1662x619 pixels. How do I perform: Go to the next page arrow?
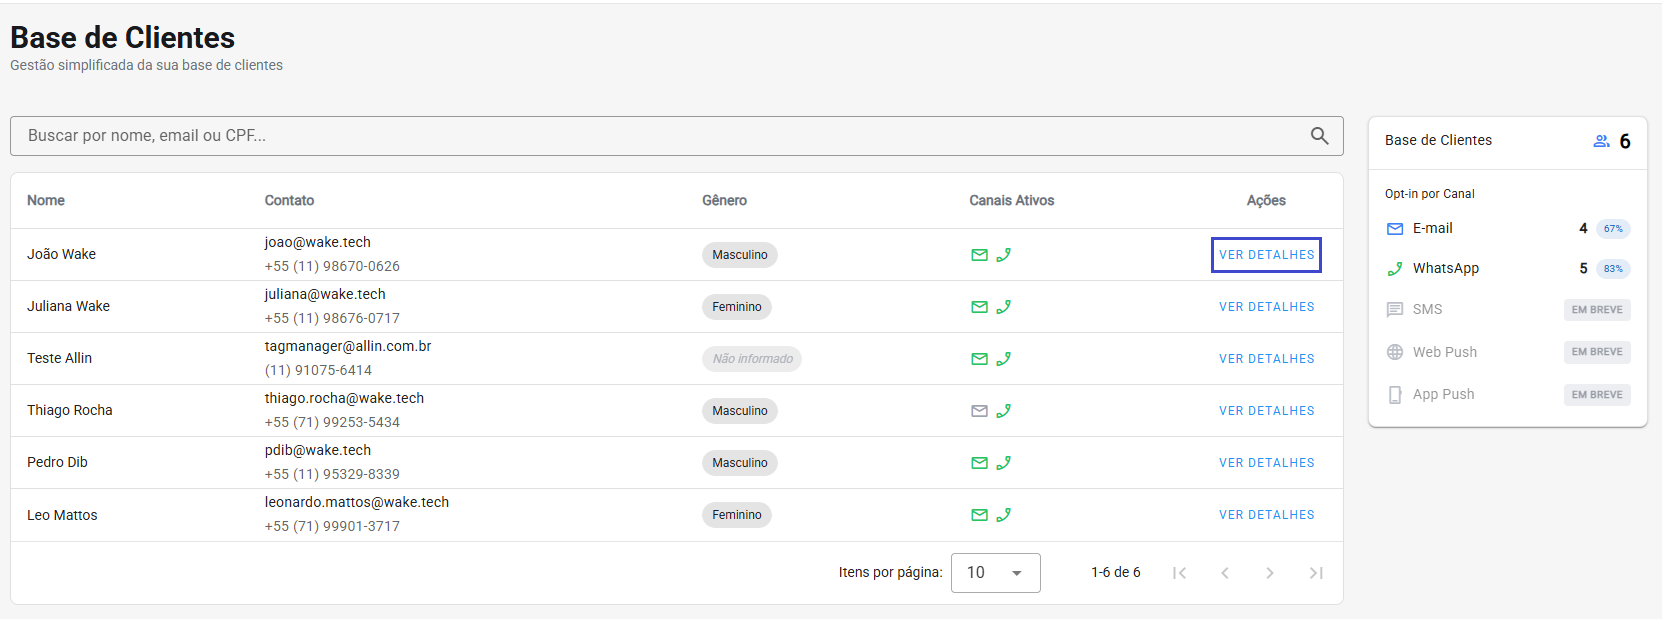coord(1270,573)
